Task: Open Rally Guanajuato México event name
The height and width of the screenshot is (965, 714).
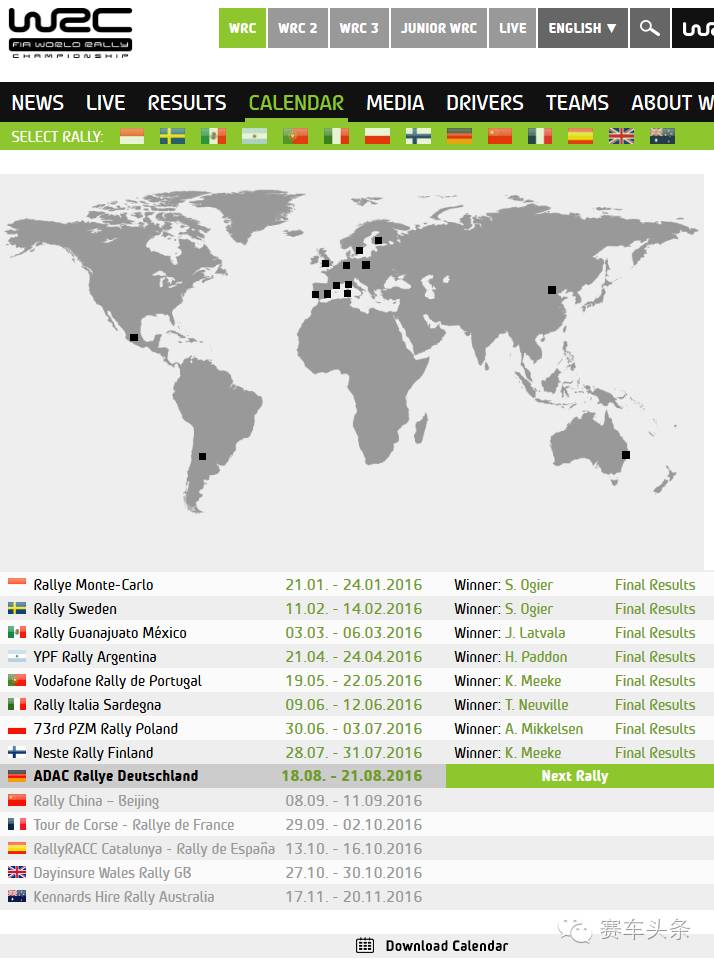Action: pyautogui.click(x=110, y=633)
